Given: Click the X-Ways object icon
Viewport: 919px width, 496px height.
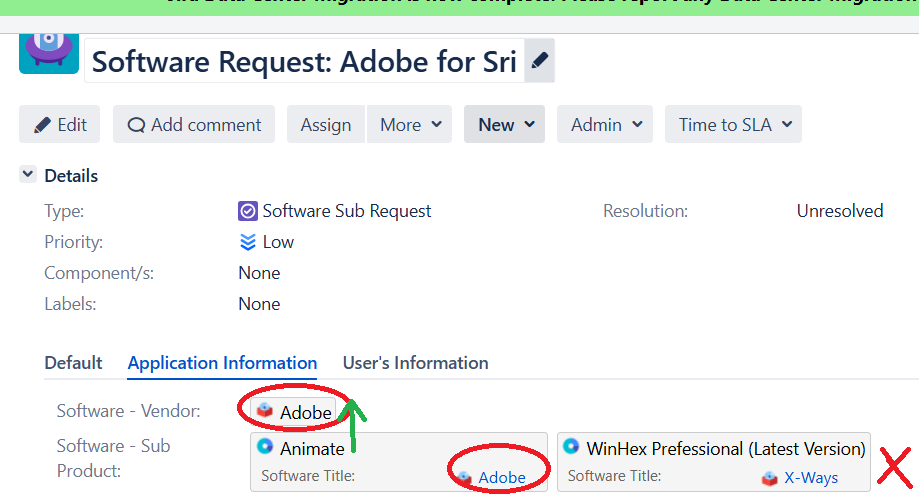Looking at the screenshot, I should [770, 478].
